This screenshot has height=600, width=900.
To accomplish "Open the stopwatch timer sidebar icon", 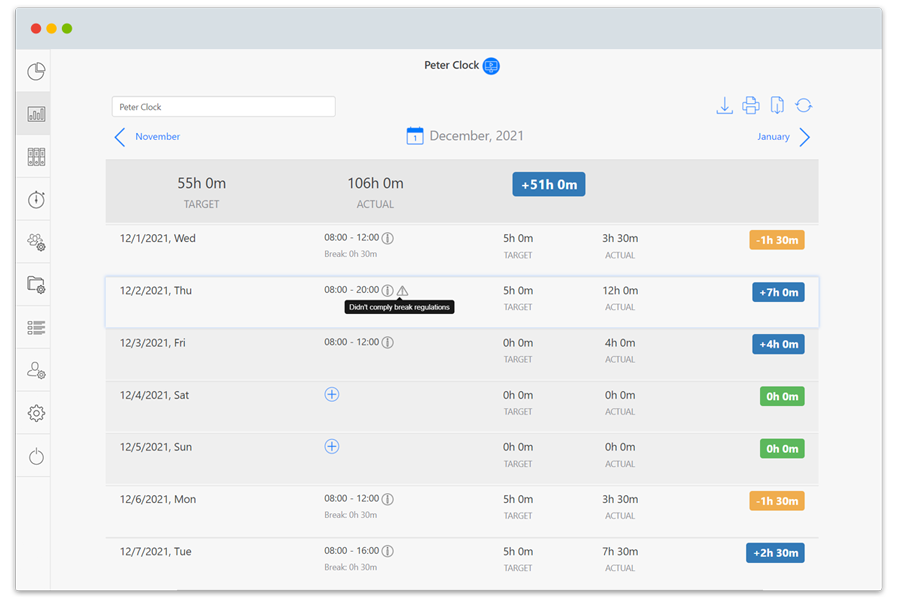I will coord(36,200).
